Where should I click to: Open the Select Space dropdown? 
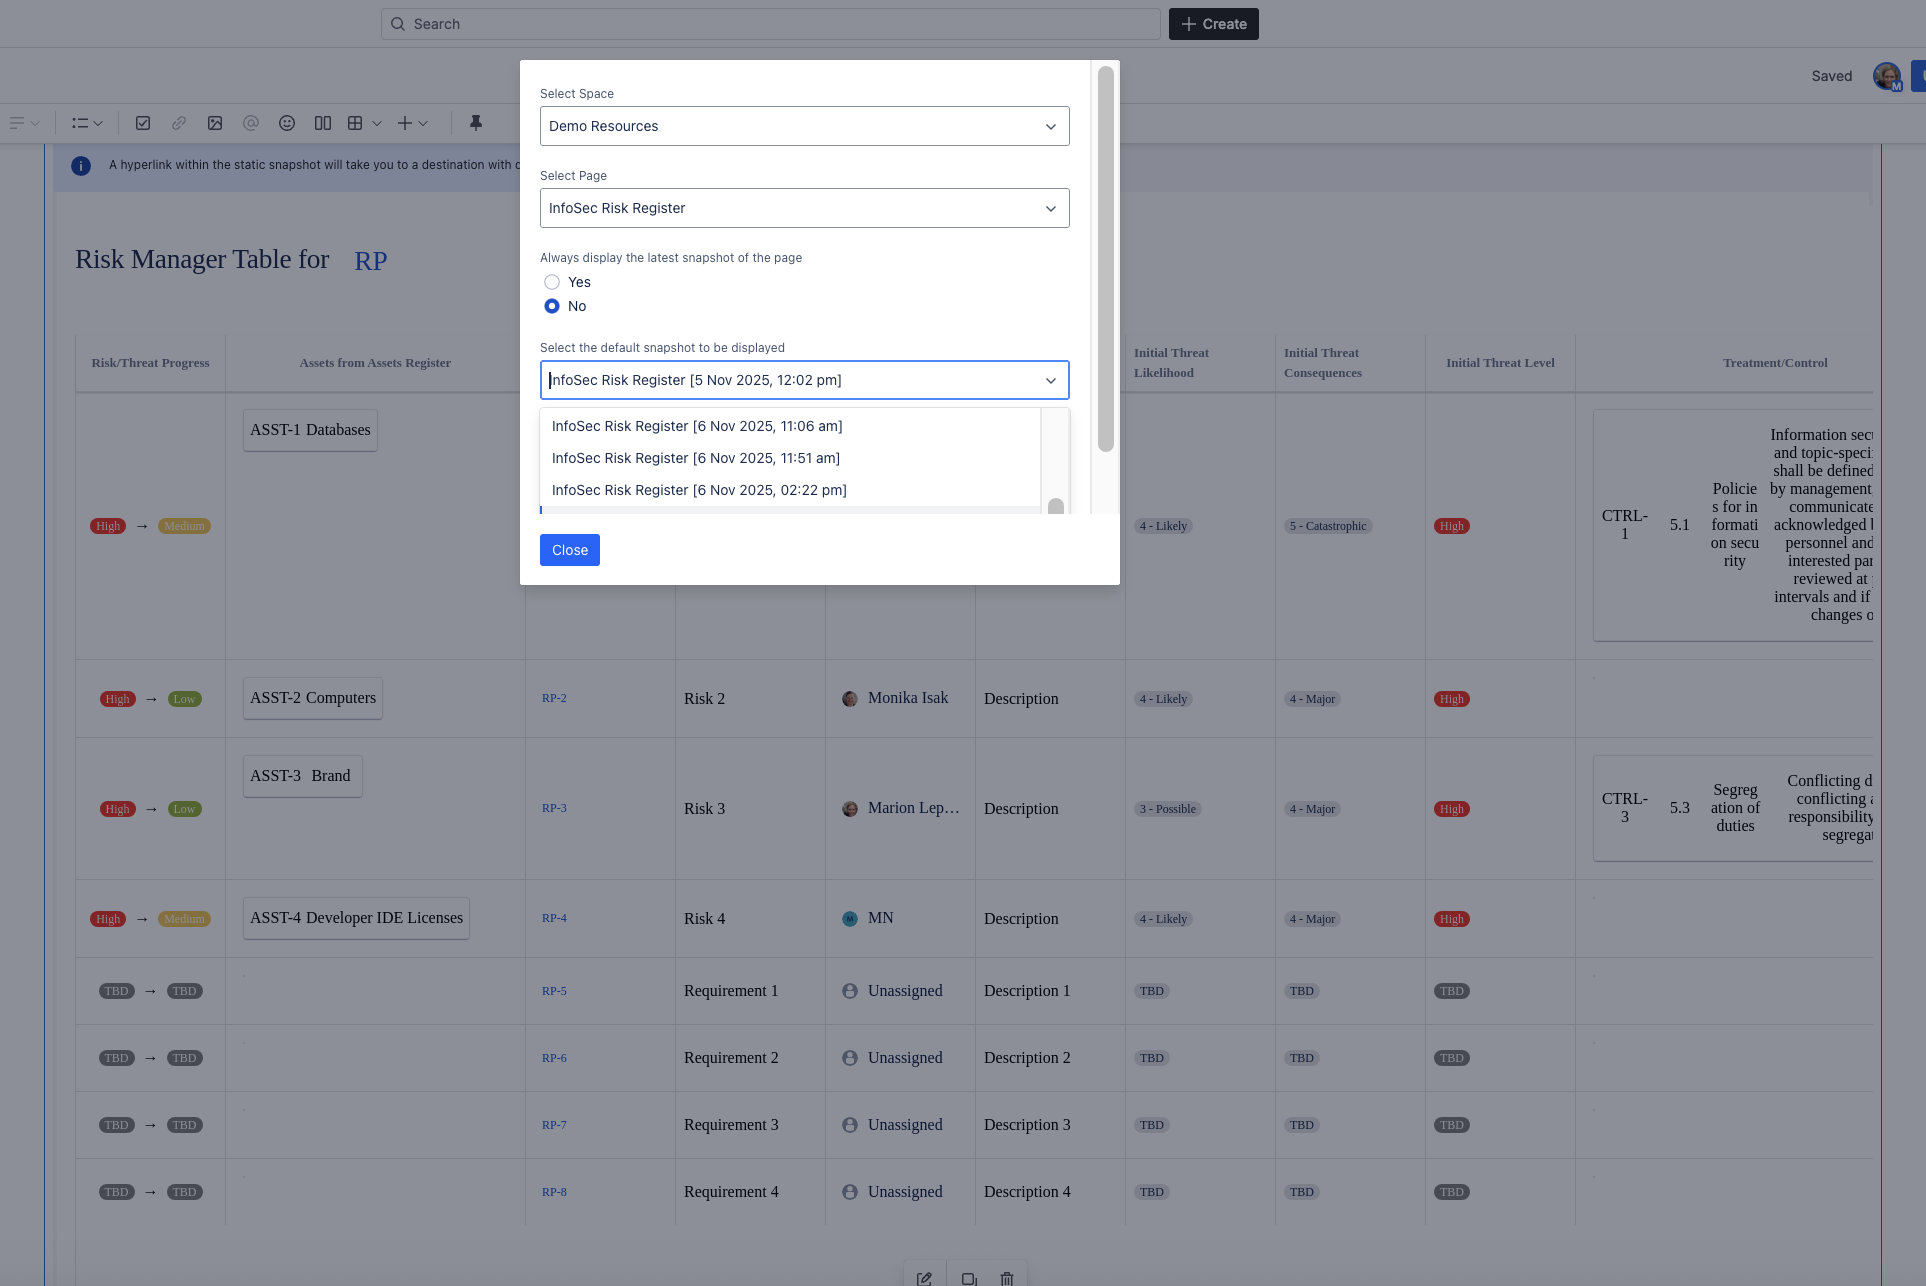[x=804, y=126]
